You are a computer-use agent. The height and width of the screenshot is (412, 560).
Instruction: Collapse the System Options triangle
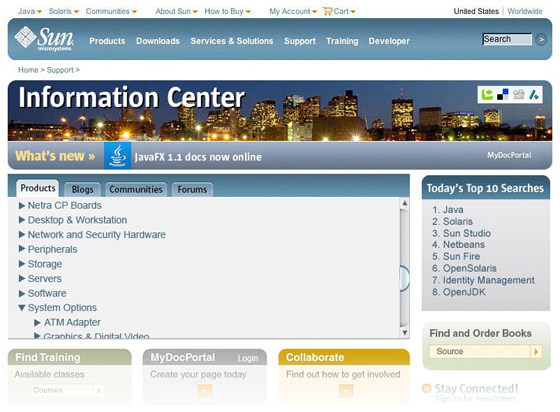click(x=22, y=307)
